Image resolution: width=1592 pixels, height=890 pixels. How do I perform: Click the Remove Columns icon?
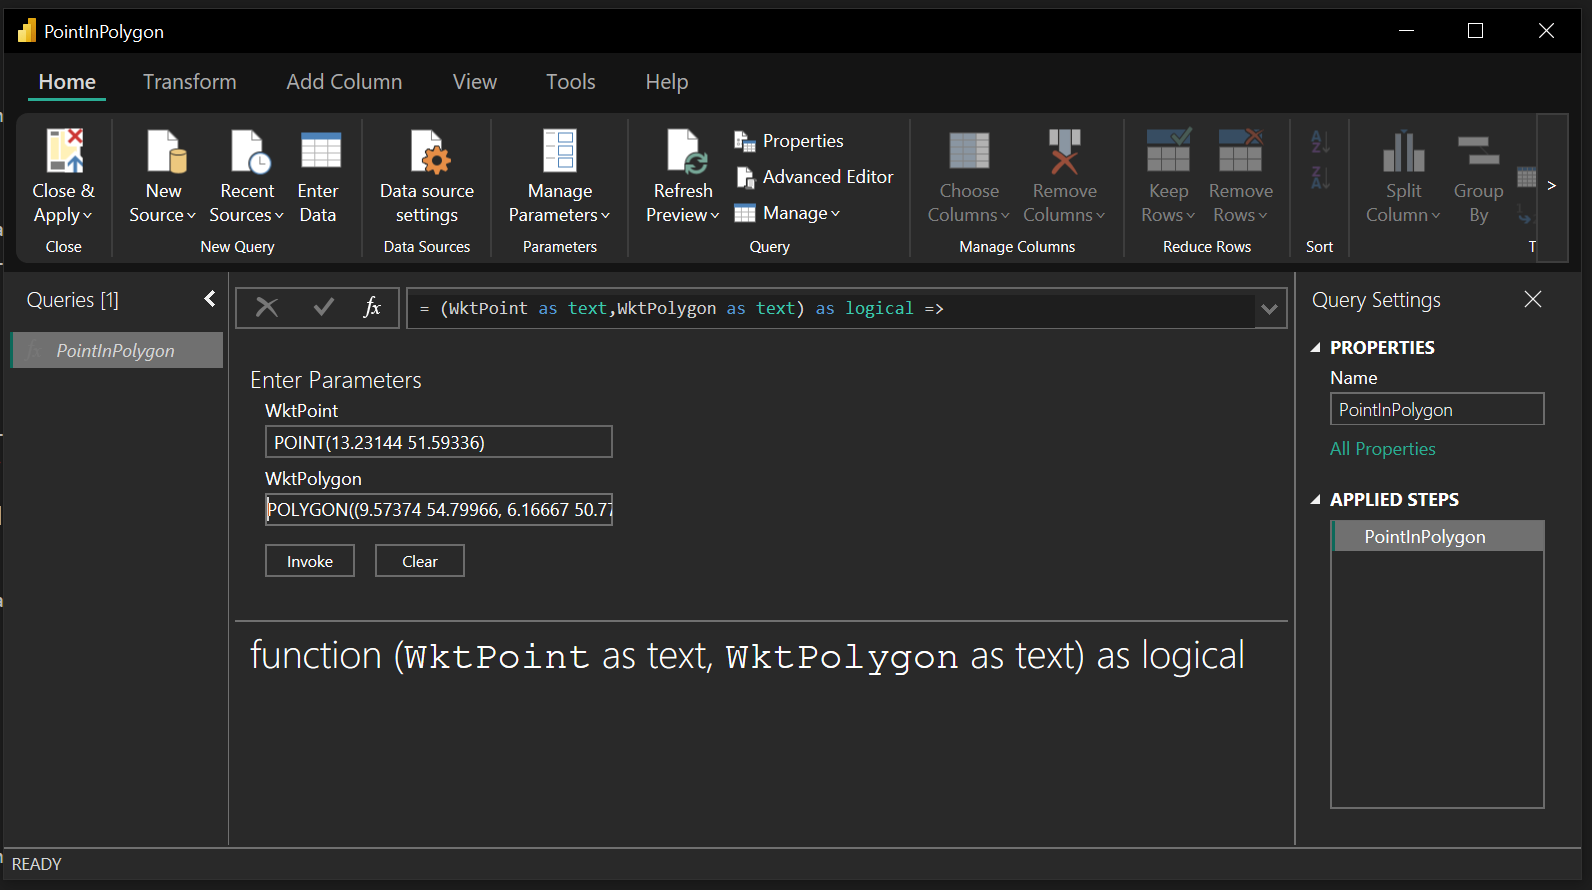pos(1064,151)
